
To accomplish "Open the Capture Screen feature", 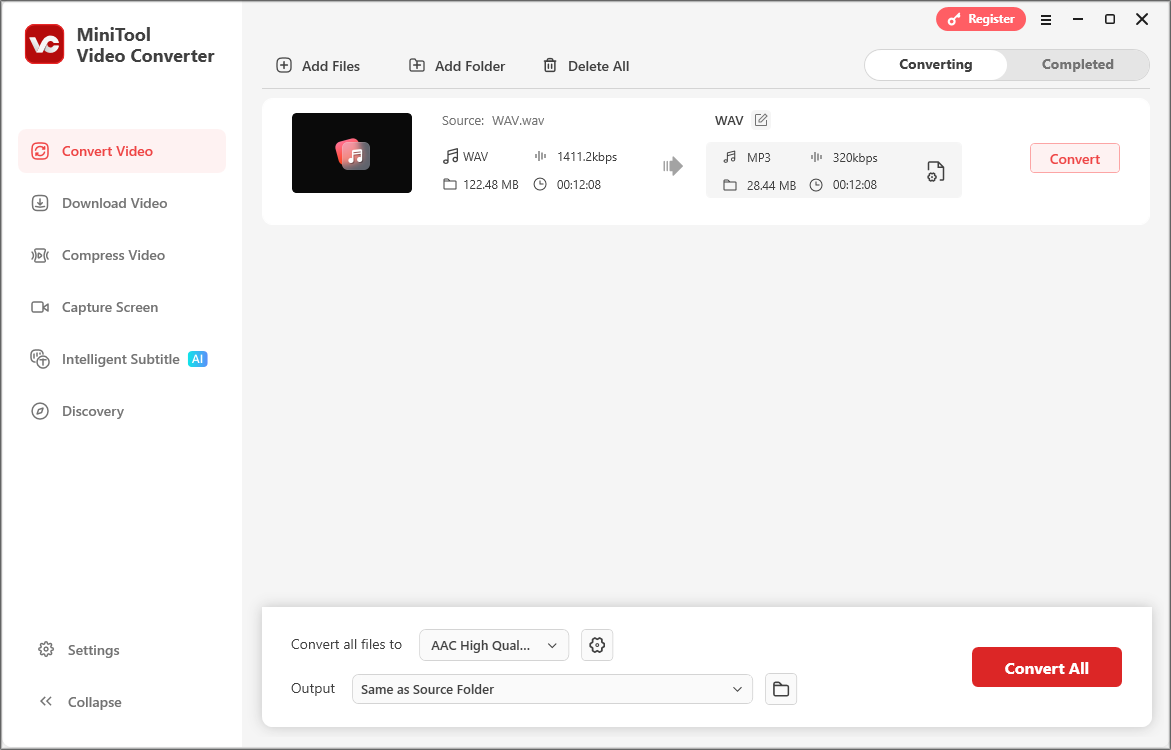I will [110, 307].
